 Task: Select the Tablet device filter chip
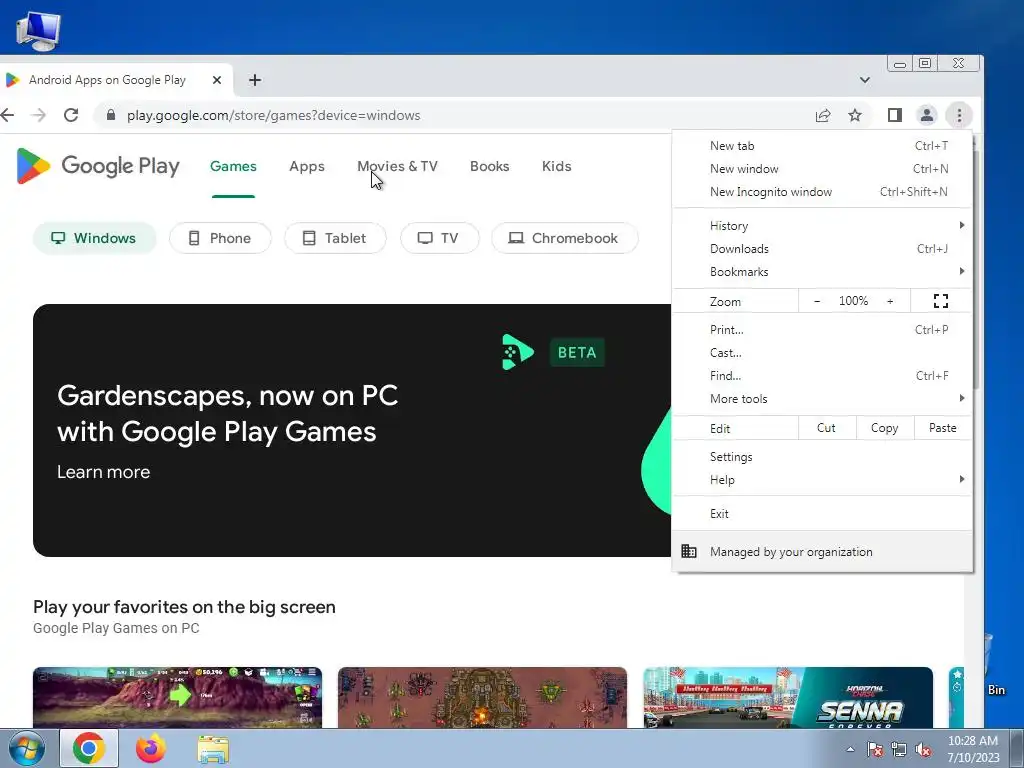335,238
